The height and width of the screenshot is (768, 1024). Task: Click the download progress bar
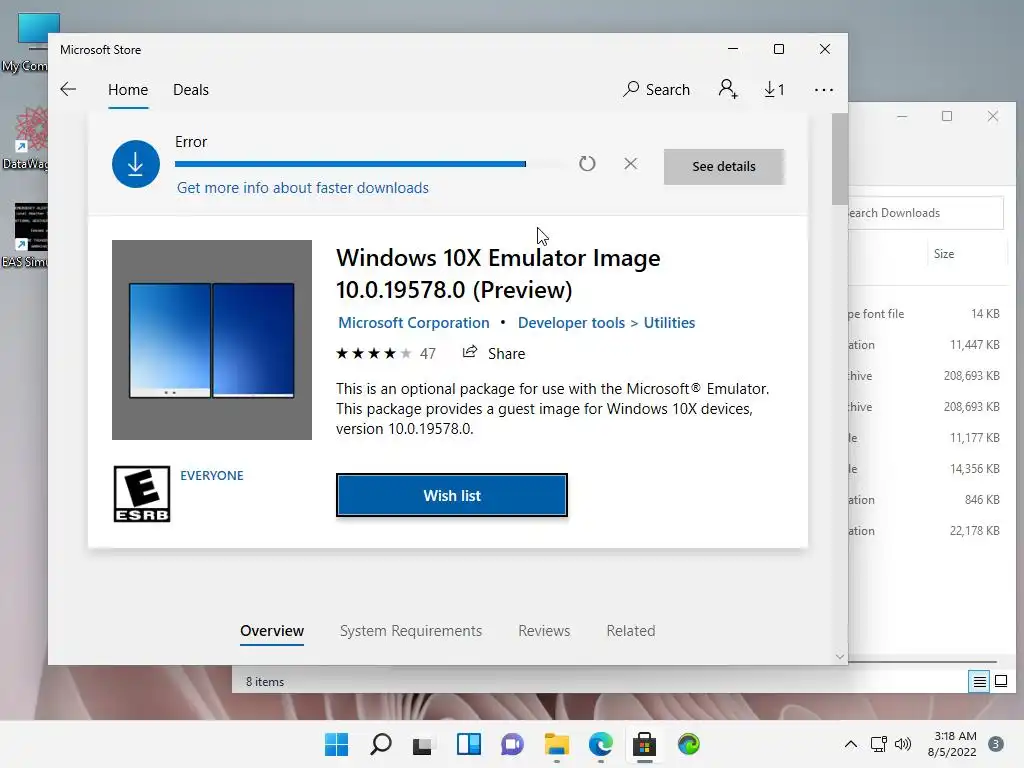tap(370, 164)
